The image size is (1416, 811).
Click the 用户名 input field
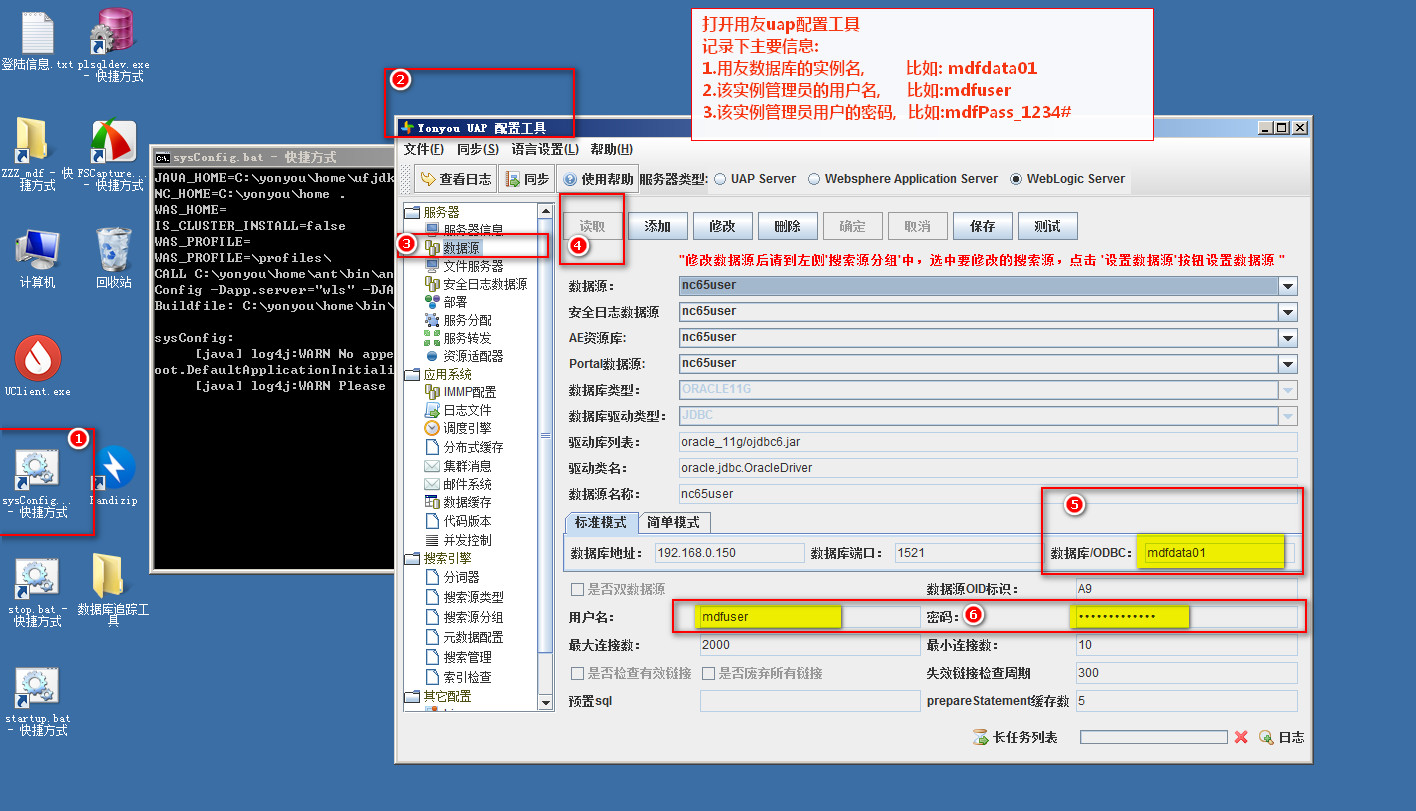click(x=808, y=617)
